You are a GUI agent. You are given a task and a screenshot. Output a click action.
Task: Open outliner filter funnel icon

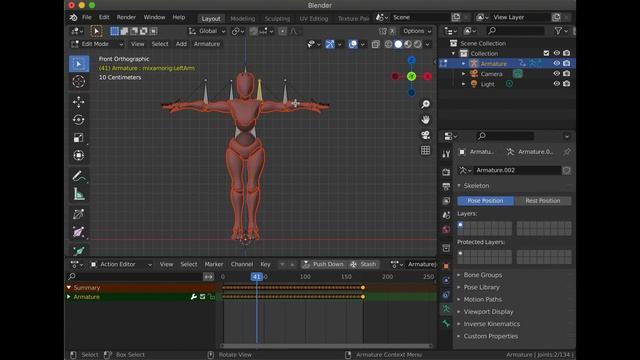[x=558, y=31]
